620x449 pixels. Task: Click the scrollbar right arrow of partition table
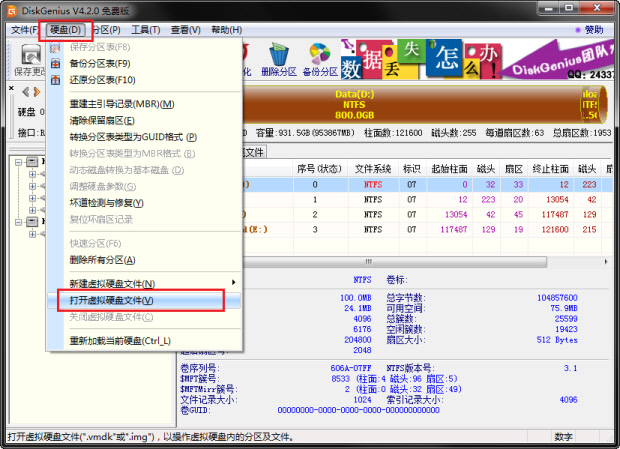click(x=606, y=262)
